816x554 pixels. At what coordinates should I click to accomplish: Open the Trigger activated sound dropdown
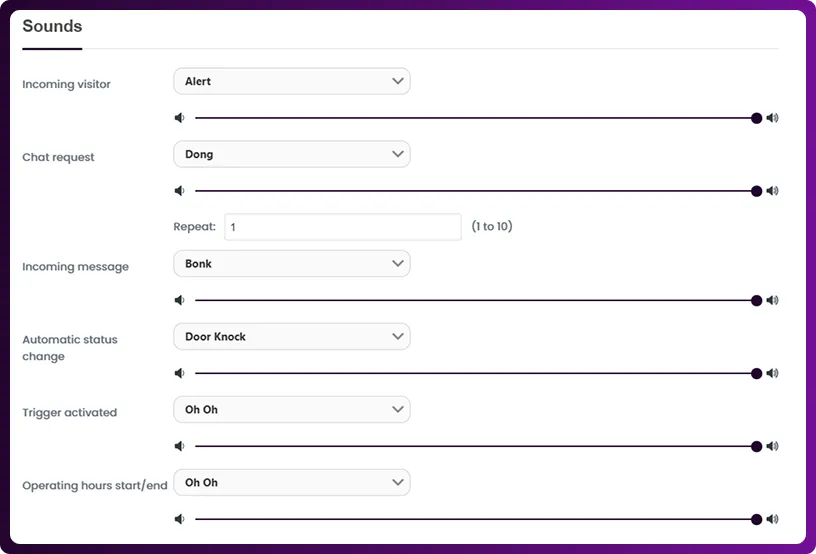[x=291, y=410]
